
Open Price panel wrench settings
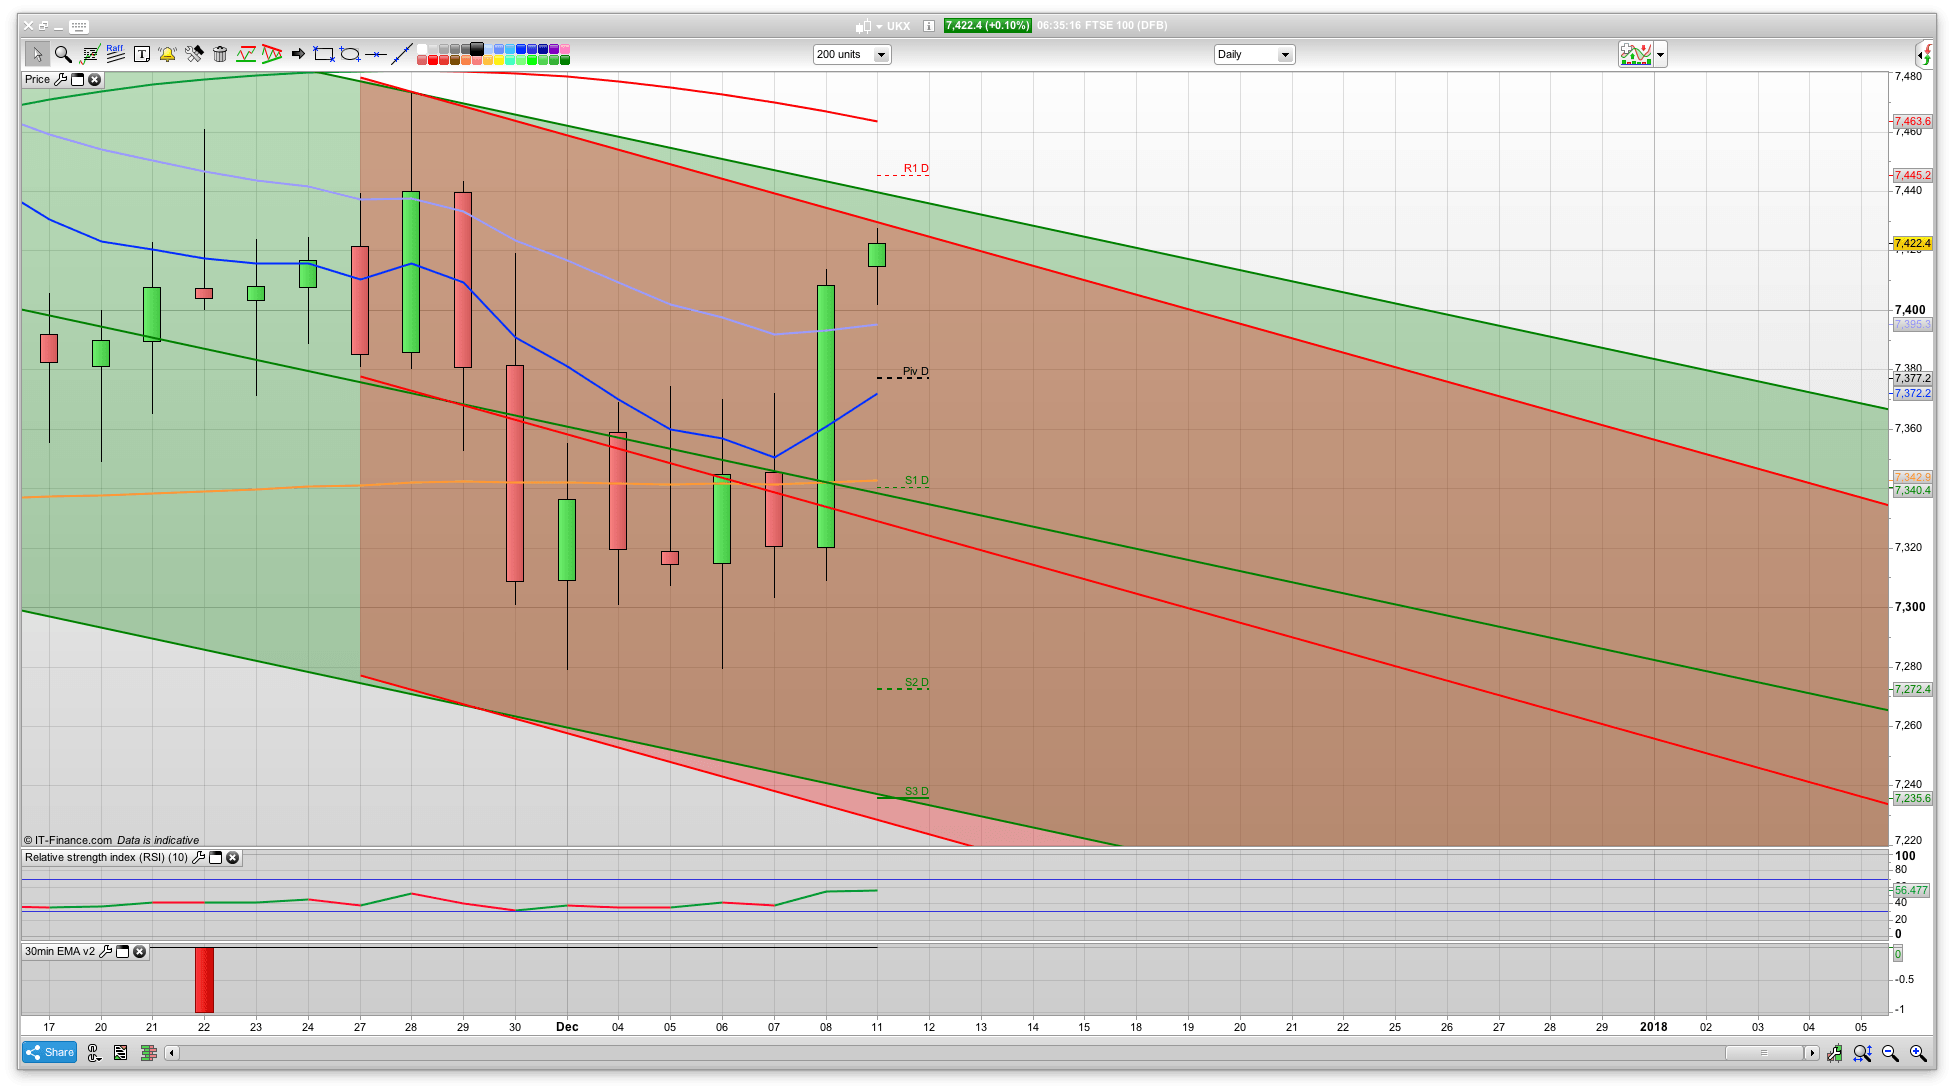click(61, 79)
